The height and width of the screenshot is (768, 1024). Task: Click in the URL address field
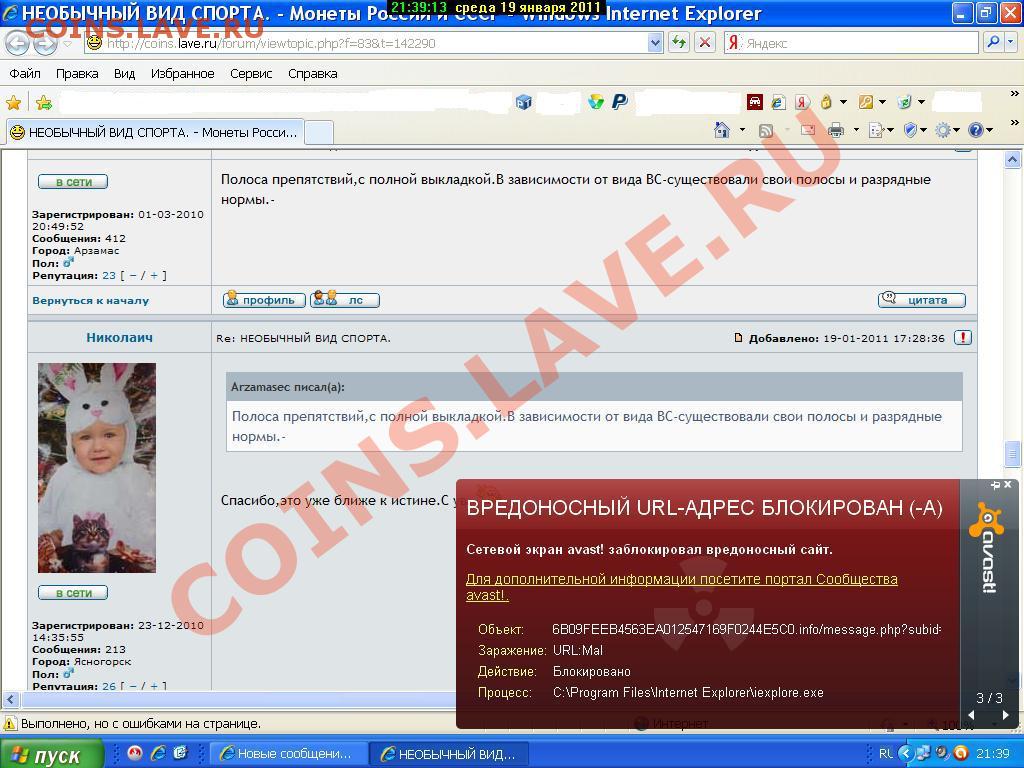[x=376, y=43]
